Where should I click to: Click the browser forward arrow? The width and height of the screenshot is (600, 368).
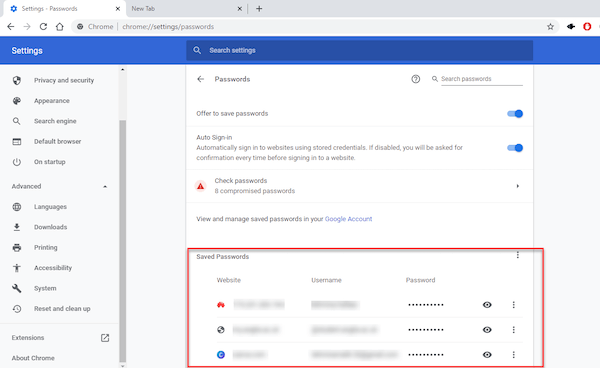[27, 27]
